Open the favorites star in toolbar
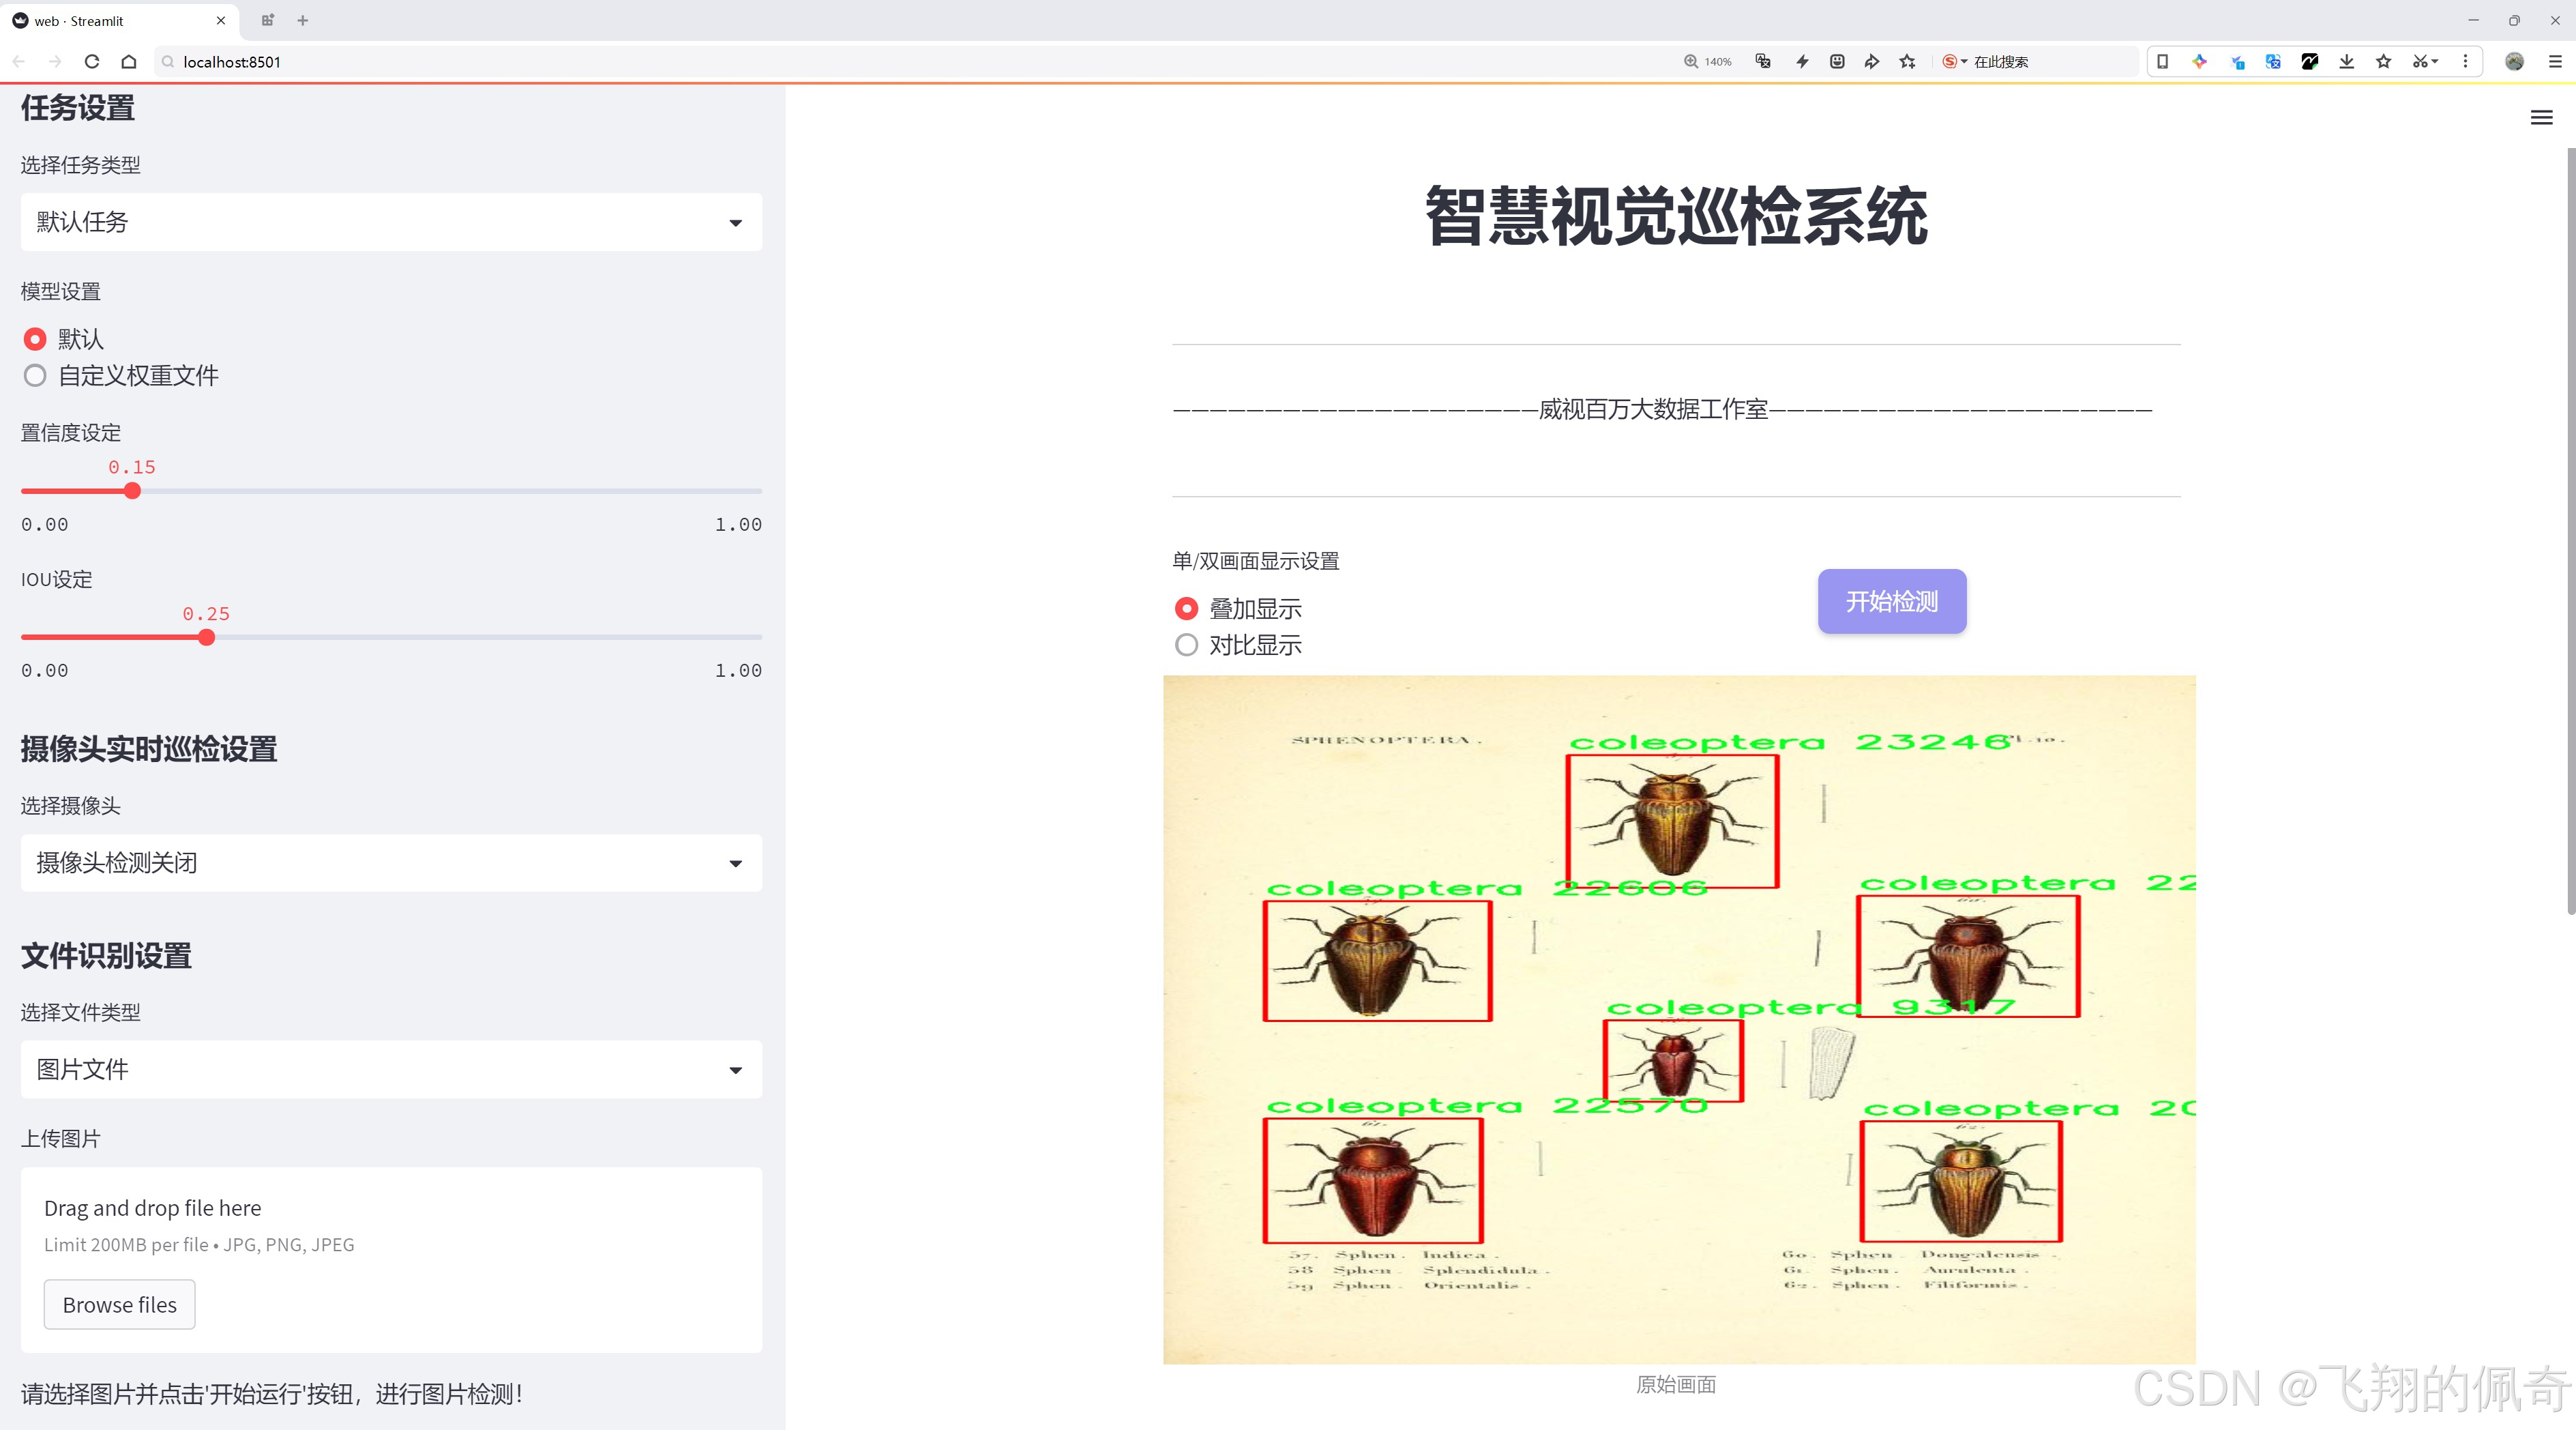The image size is (2576, 1430). click(x=2384, y=62)
